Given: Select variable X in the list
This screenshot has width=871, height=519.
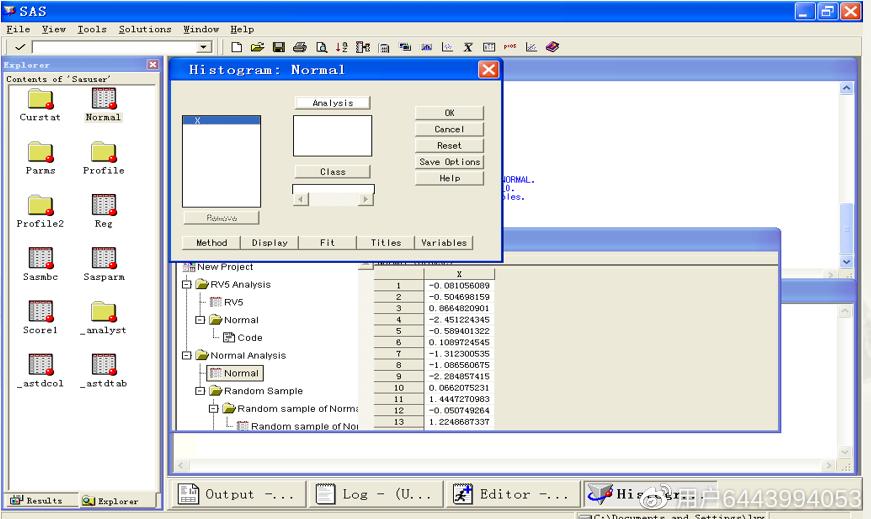Looking at the screenshot, I should tap(221, 121).
